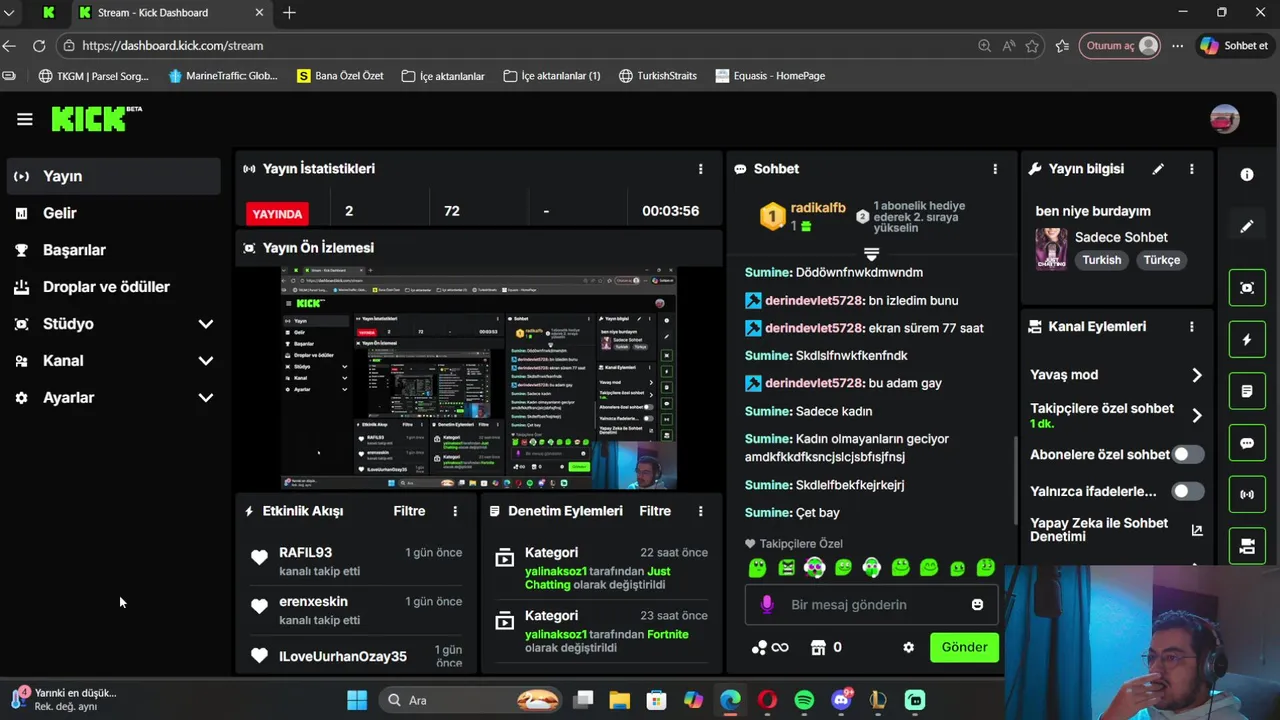Open the profile avatar menu
Screen dimensions: 1280x720
pyautogui.click(x=1224, y=119)
